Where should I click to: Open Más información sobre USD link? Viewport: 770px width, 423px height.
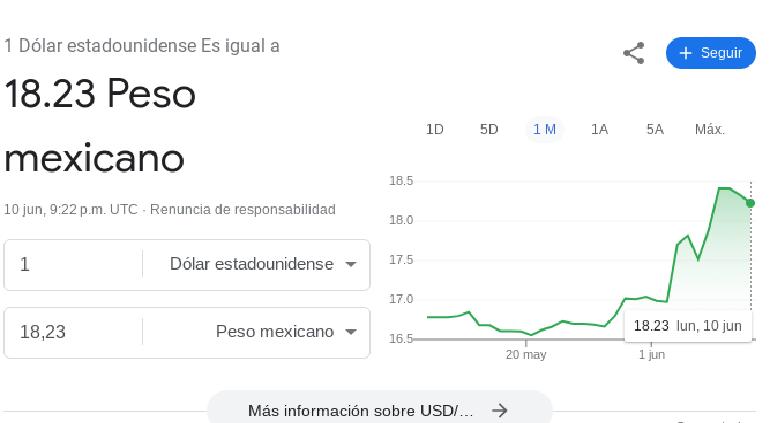[380, 410]
